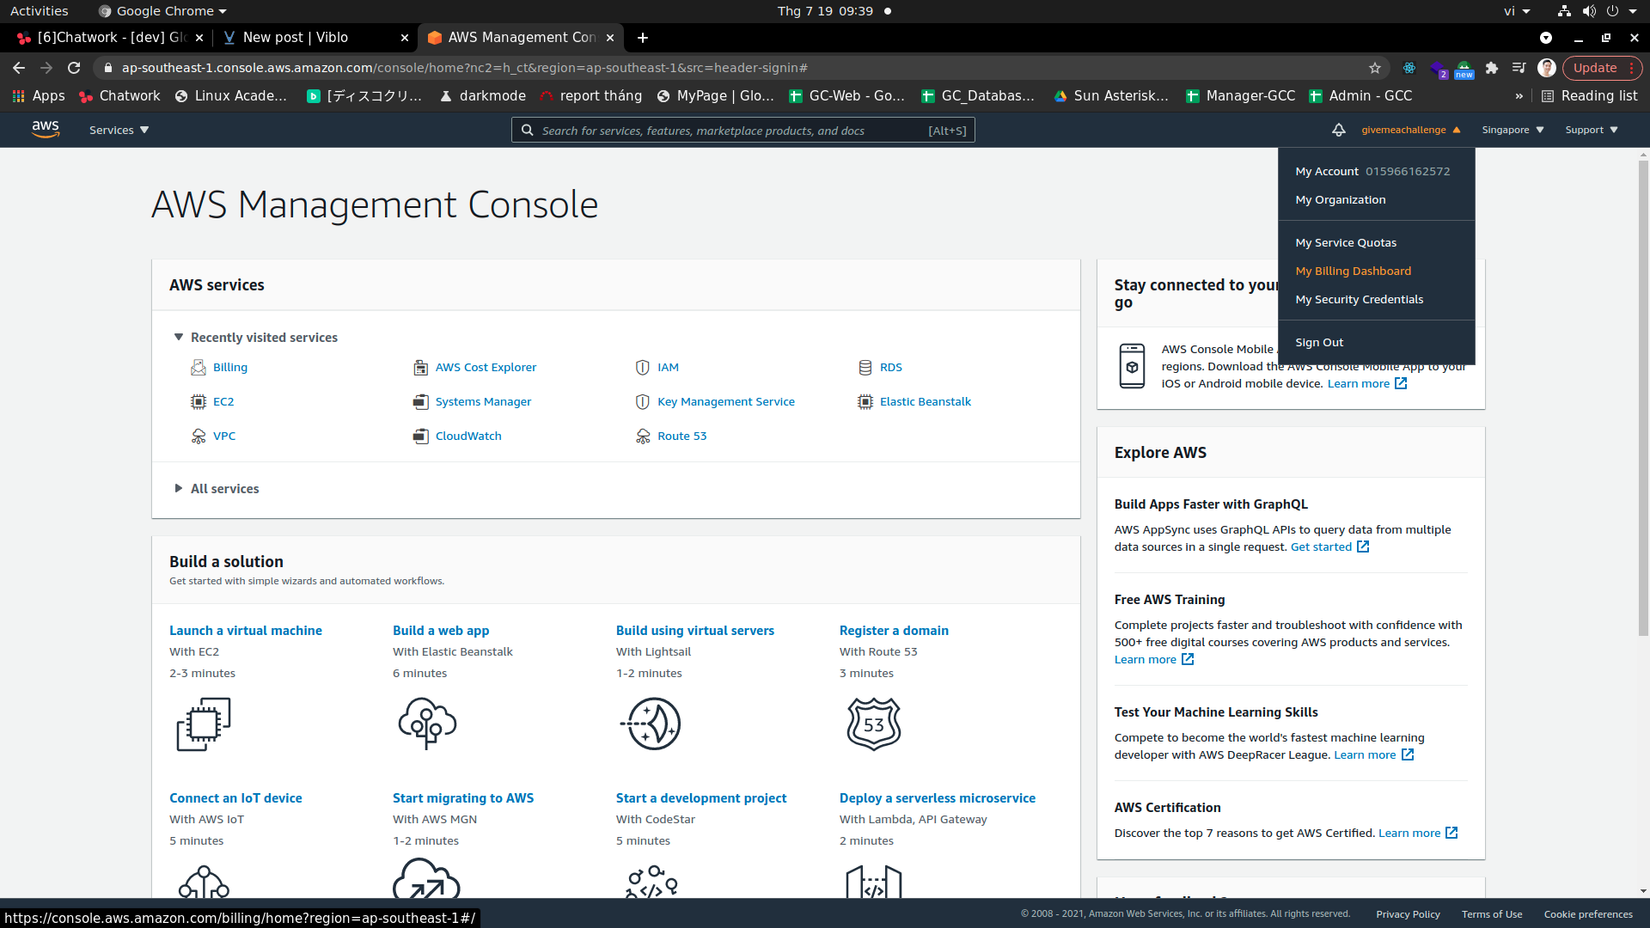Open the Linux Academy bookmark
The width and height of the screenshot is (1650, 928).
pos(231,96)
